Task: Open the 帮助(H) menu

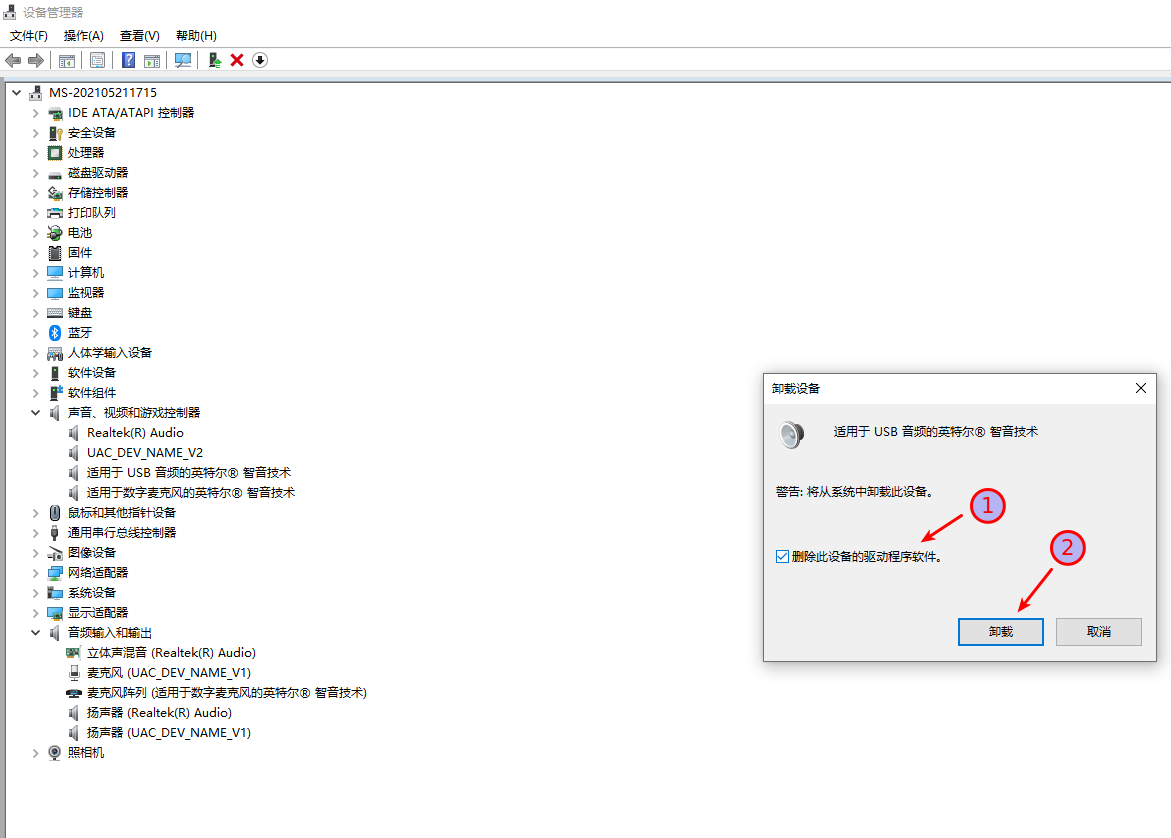Action: [196, 36]
